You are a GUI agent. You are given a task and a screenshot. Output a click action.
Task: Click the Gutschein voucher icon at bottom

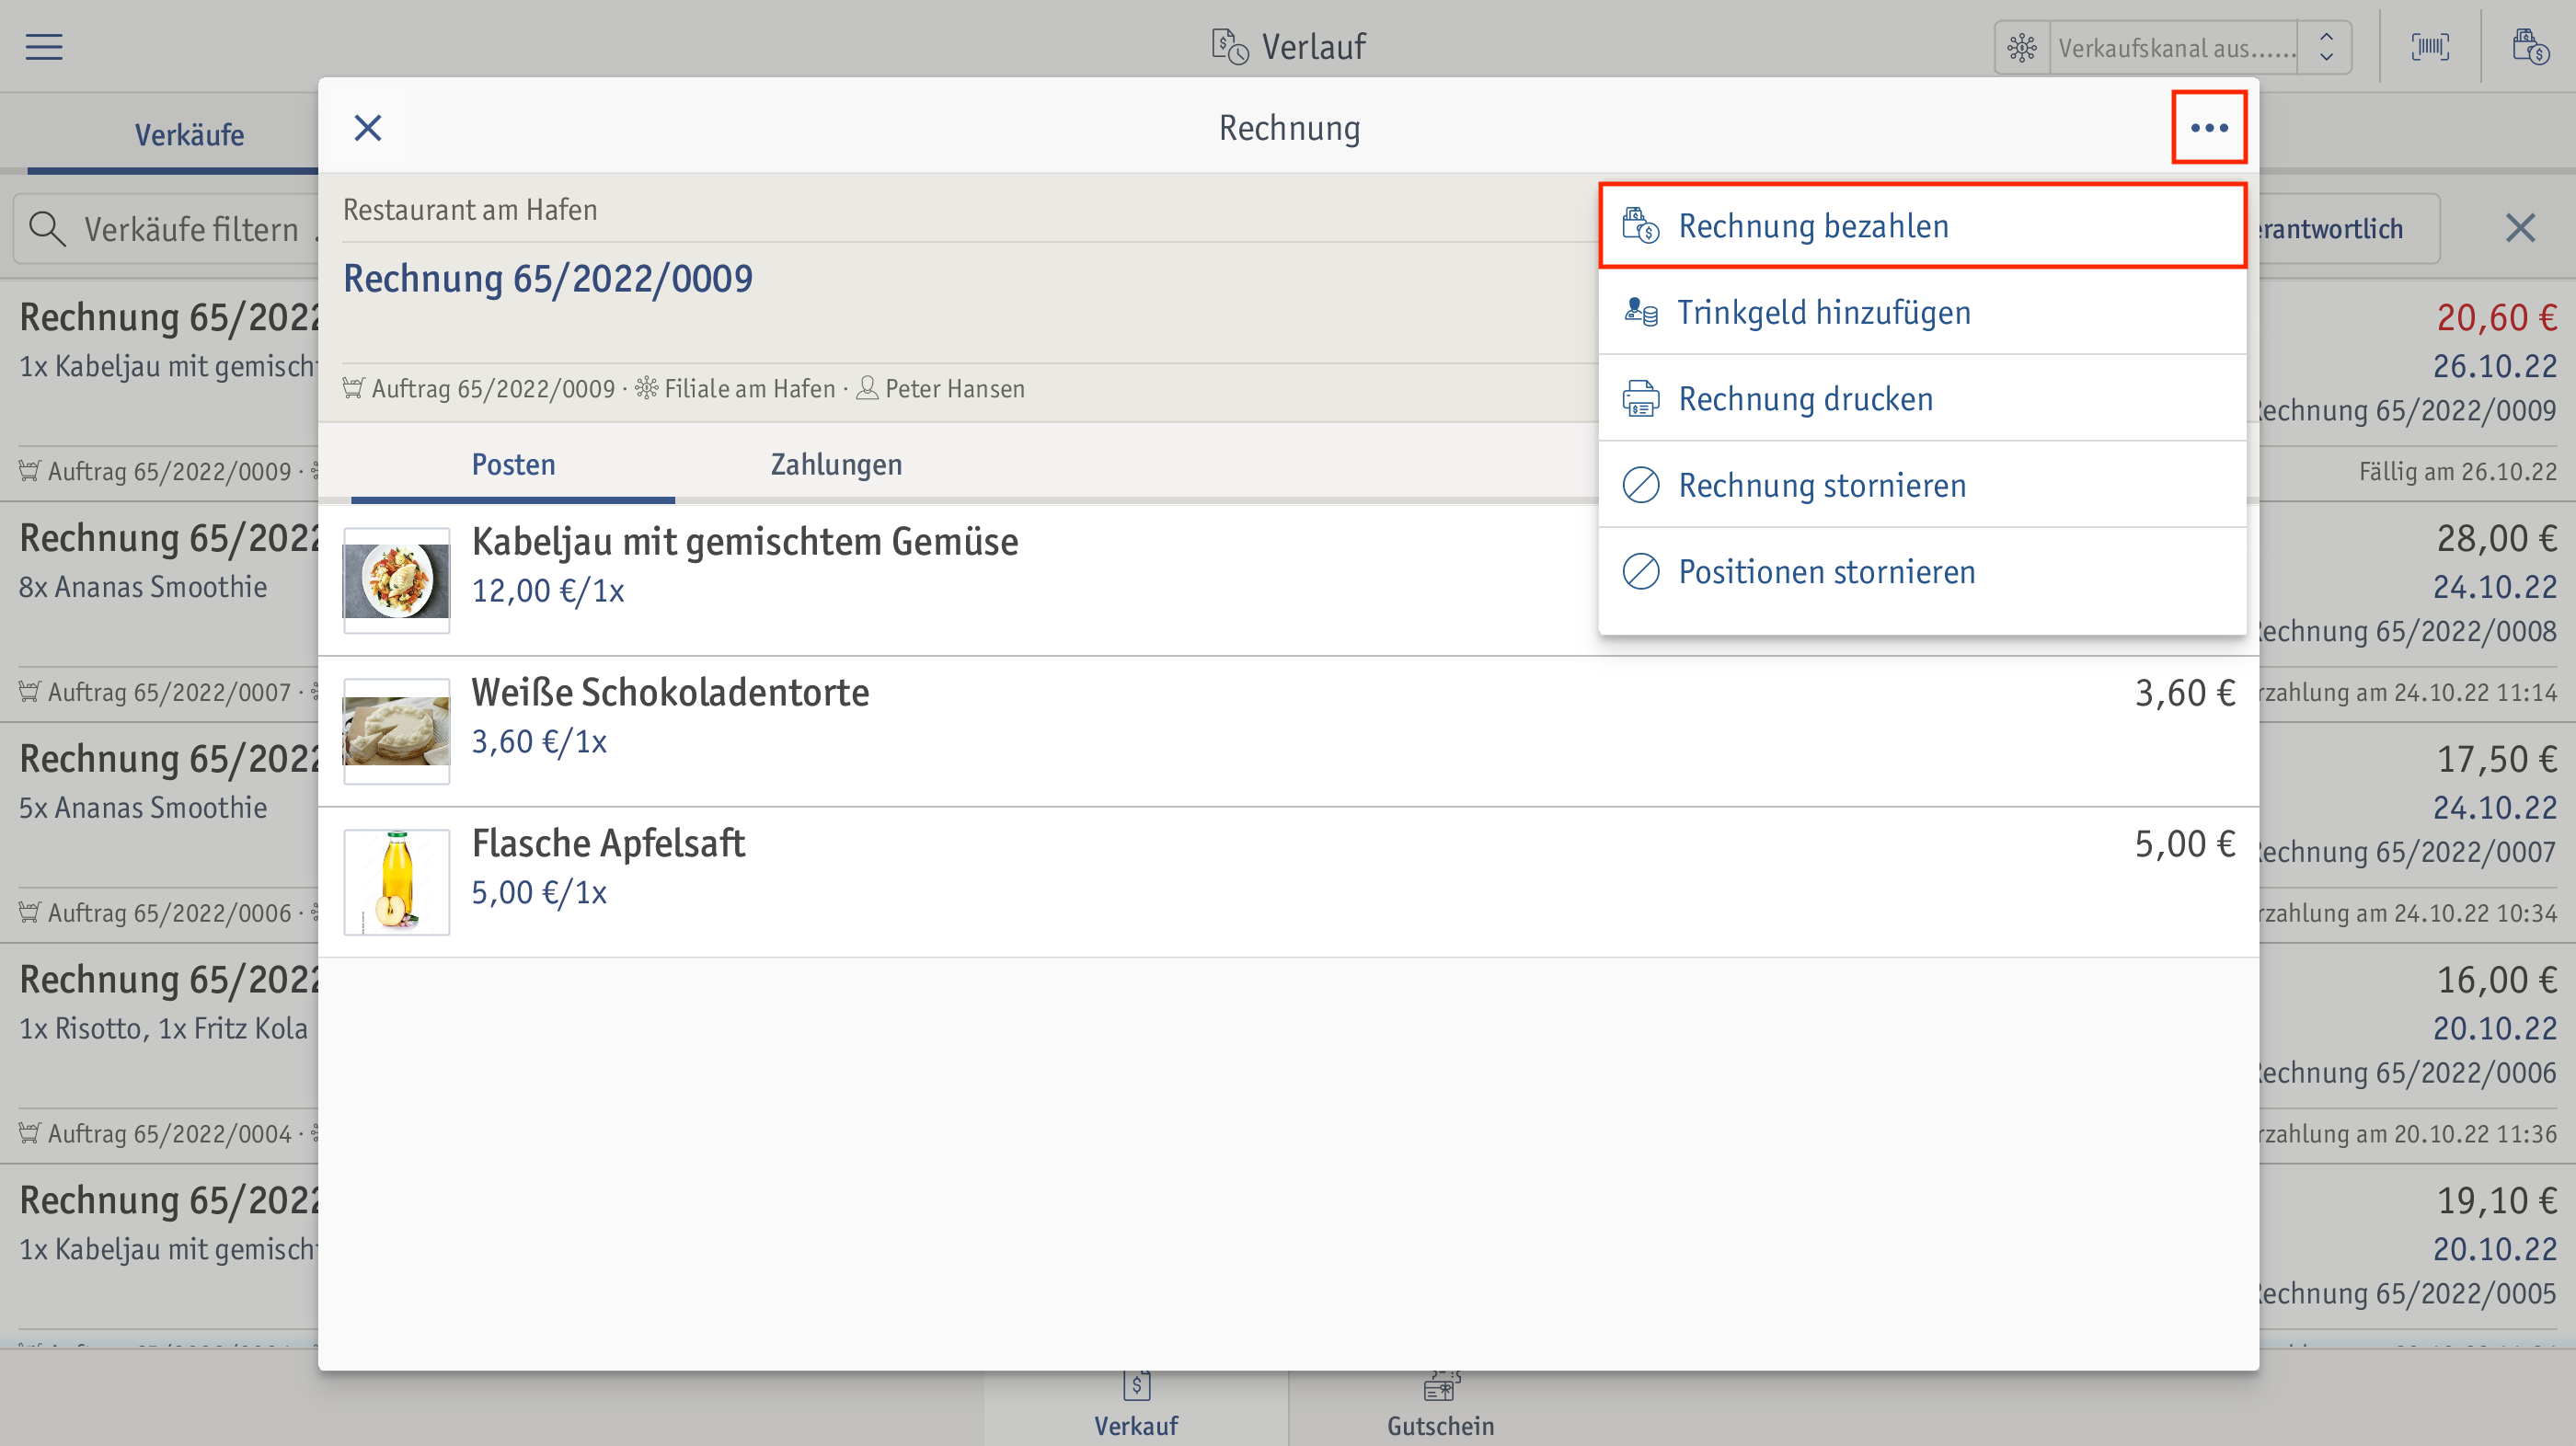(1441, 1386)
